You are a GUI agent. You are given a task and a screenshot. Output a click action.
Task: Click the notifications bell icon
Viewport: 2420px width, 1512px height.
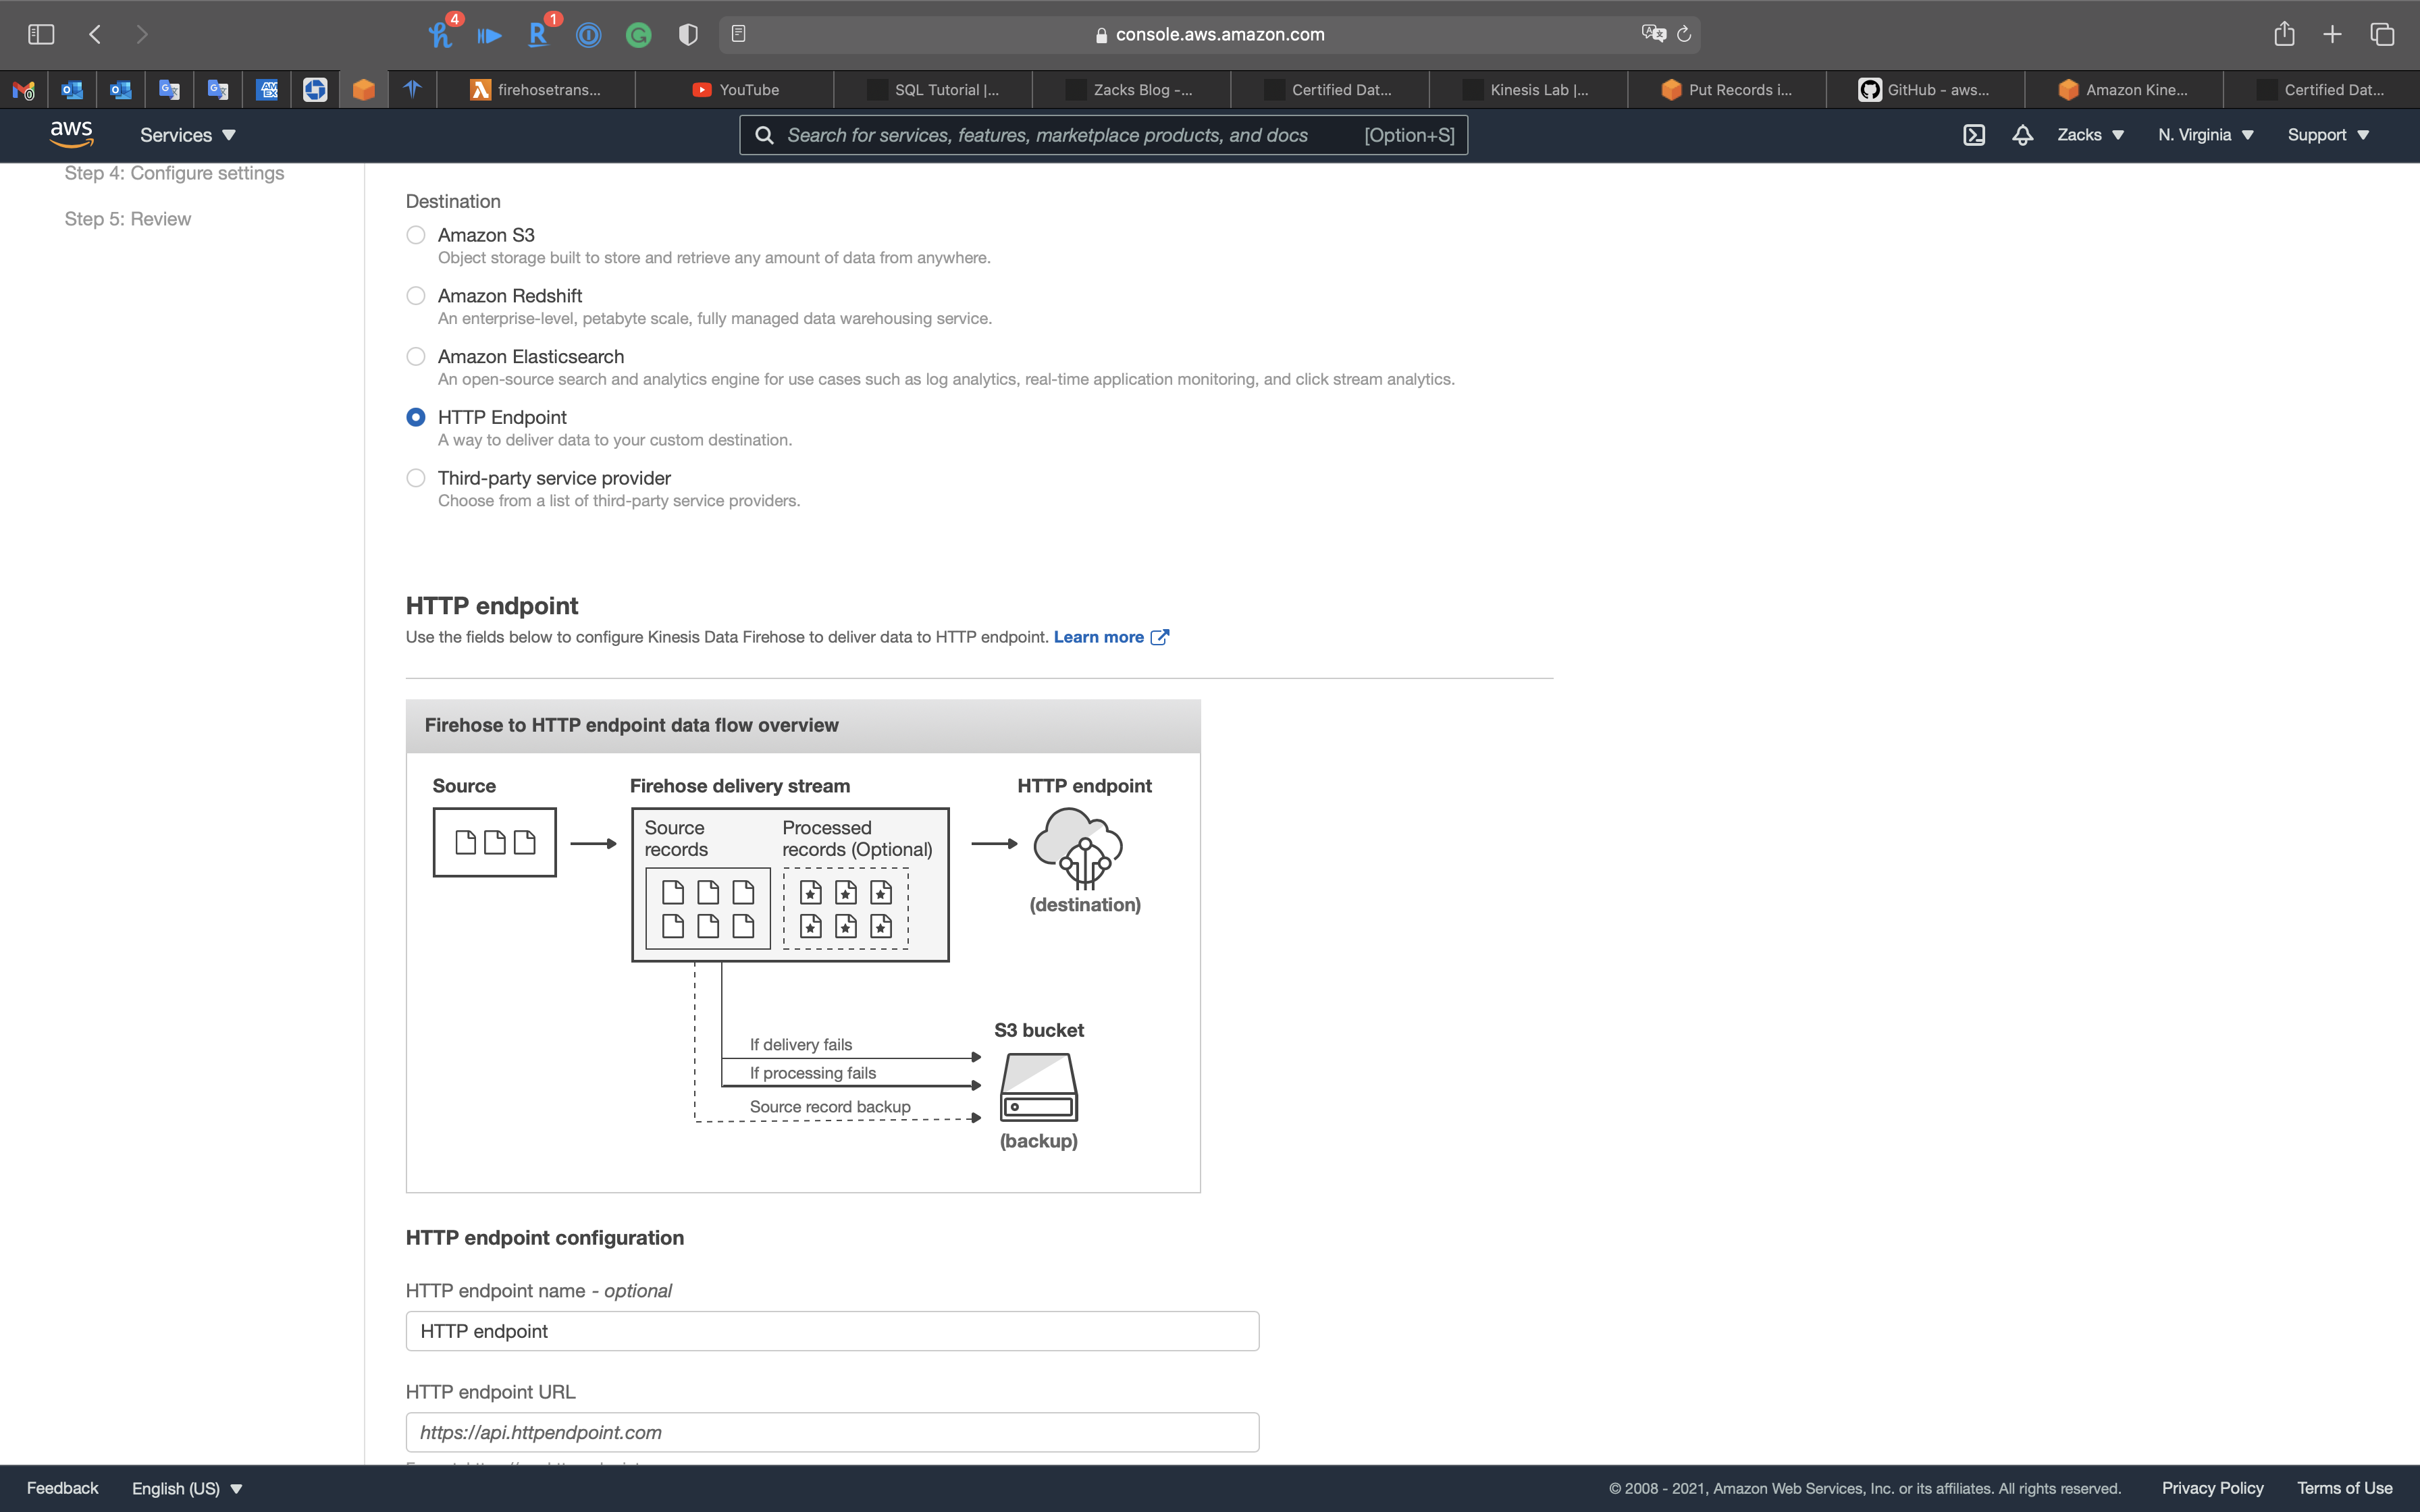click(2022, 135)
